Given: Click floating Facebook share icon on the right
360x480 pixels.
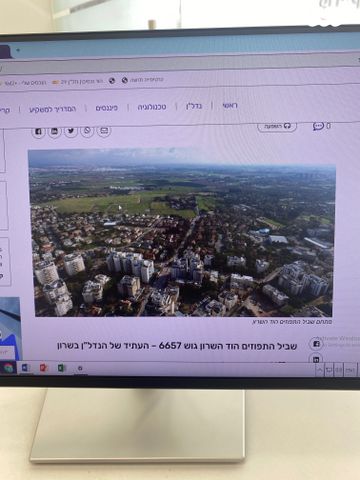Looking at the screenshot, I should (316, 344).
